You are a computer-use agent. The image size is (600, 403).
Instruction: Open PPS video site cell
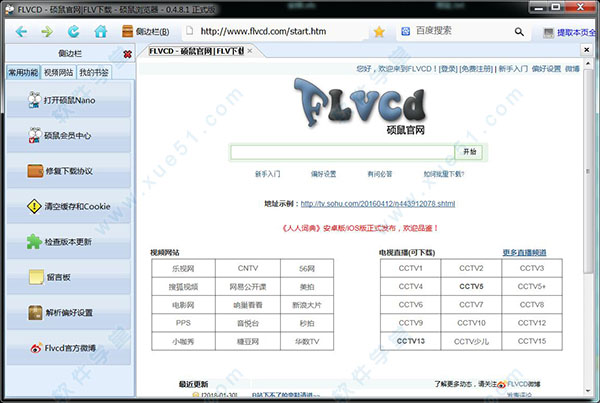(183, 323)
